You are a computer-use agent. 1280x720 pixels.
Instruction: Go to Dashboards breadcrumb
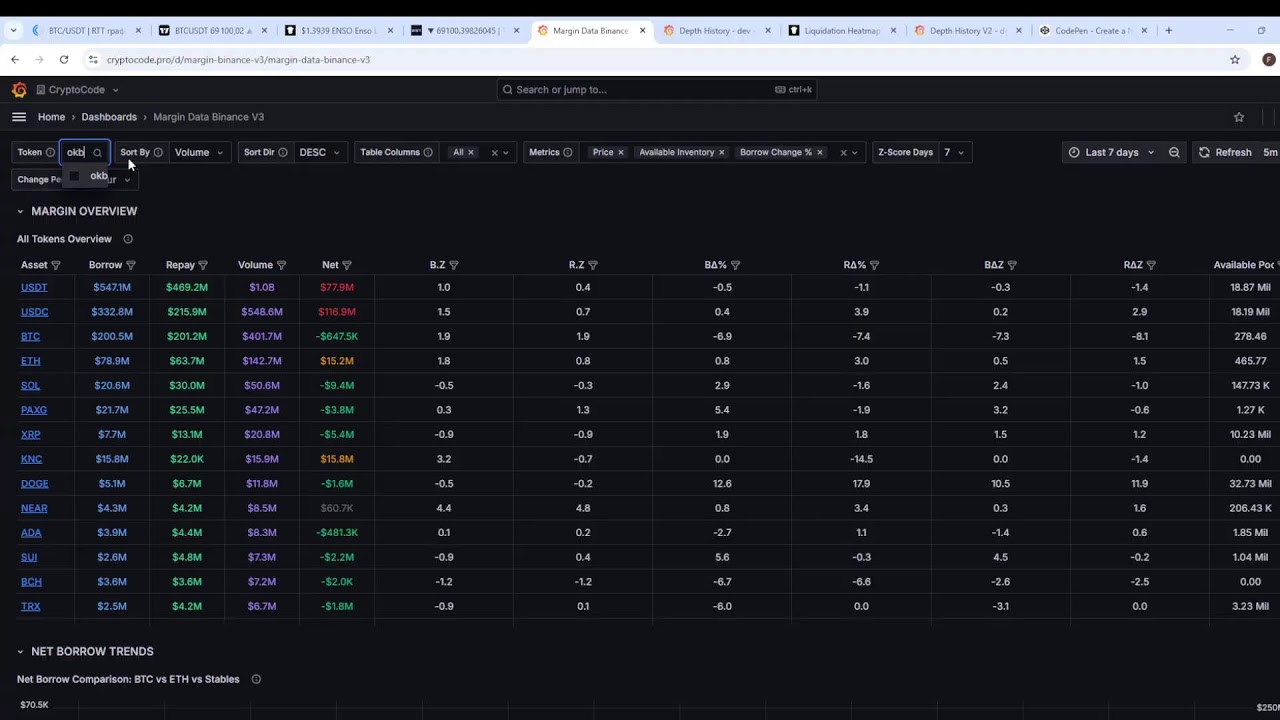pyautogui.click(x=109, y=117)
